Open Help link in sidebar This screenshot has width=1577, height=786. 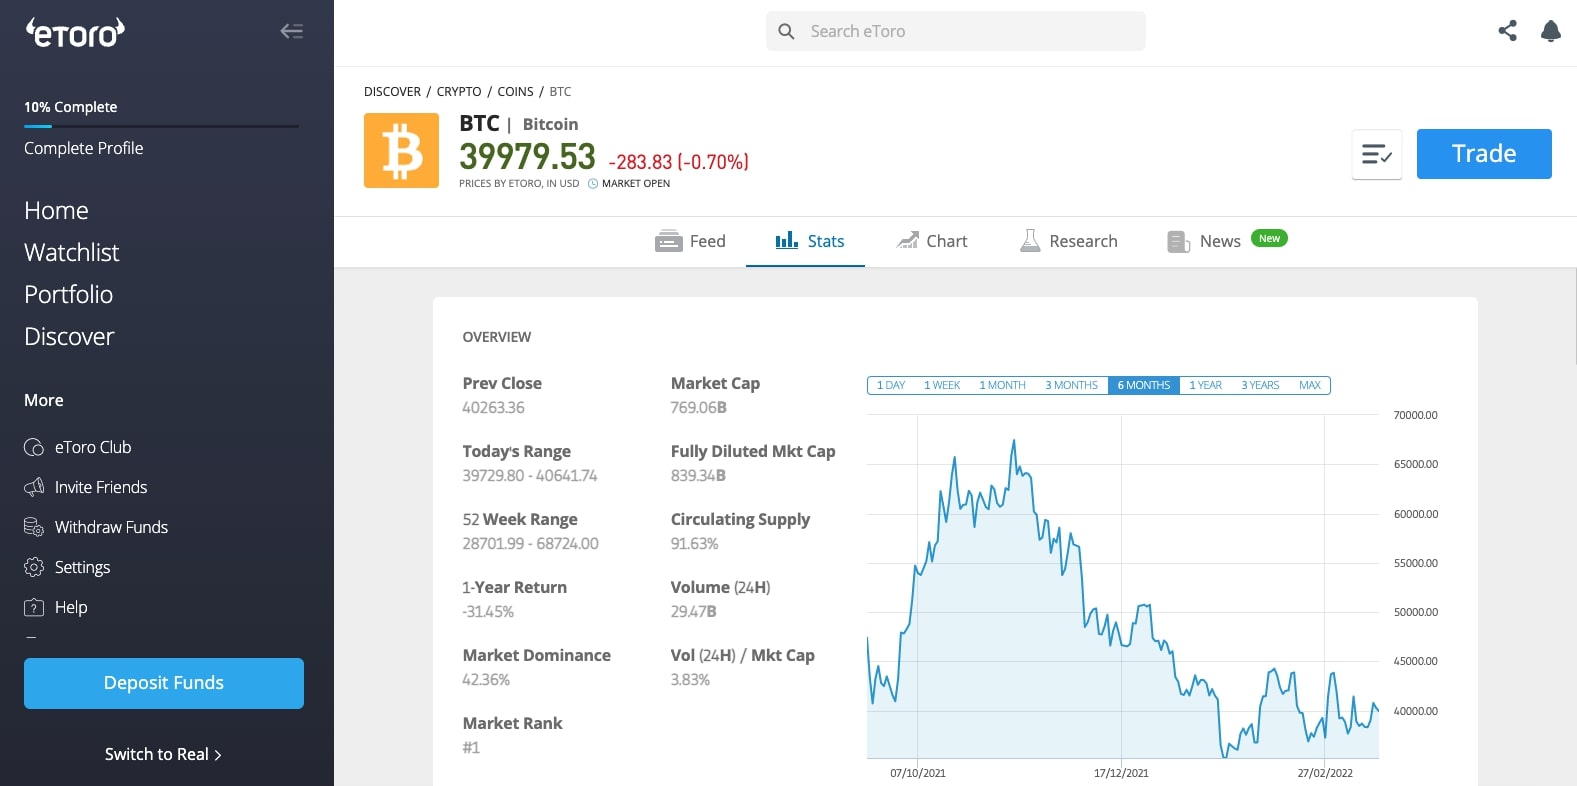(71, 607)
